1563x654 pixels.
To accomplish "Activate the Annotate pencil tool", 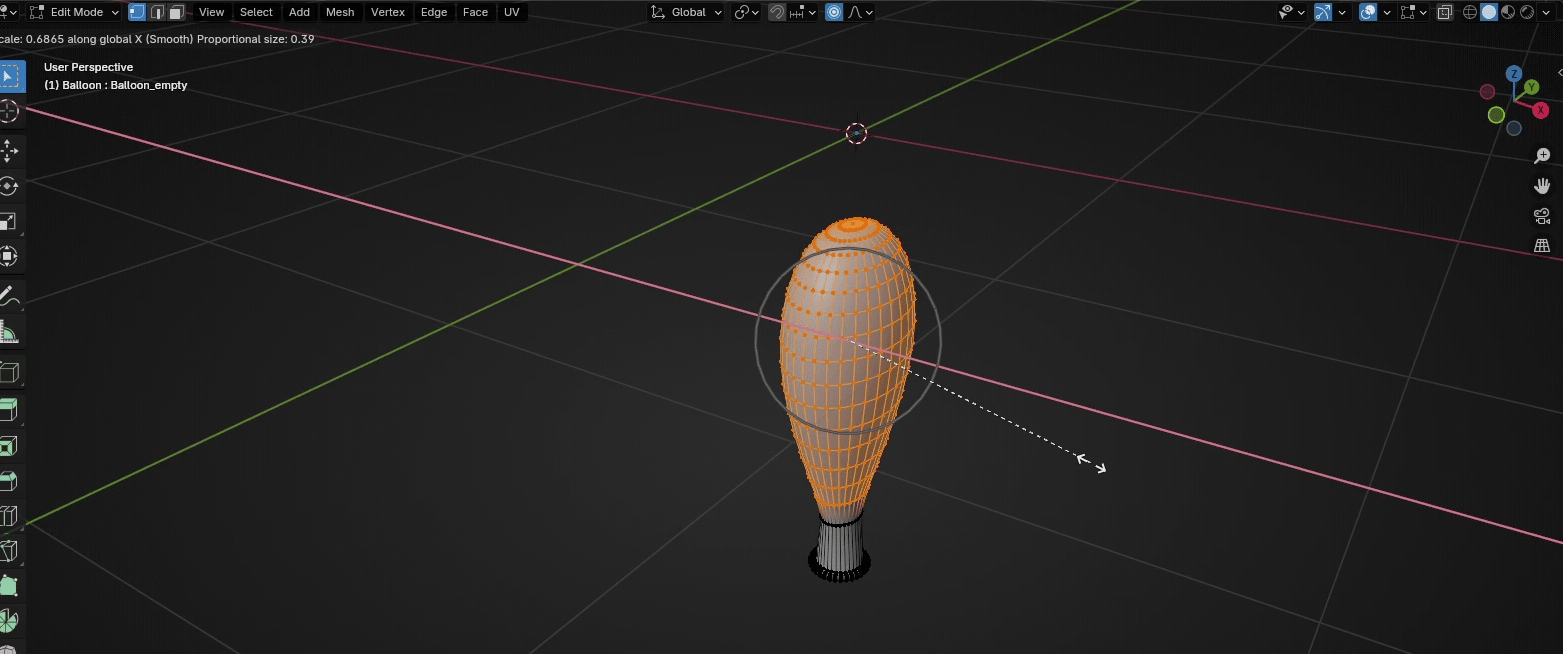I will pyautogui.click(x=9, y=295).
